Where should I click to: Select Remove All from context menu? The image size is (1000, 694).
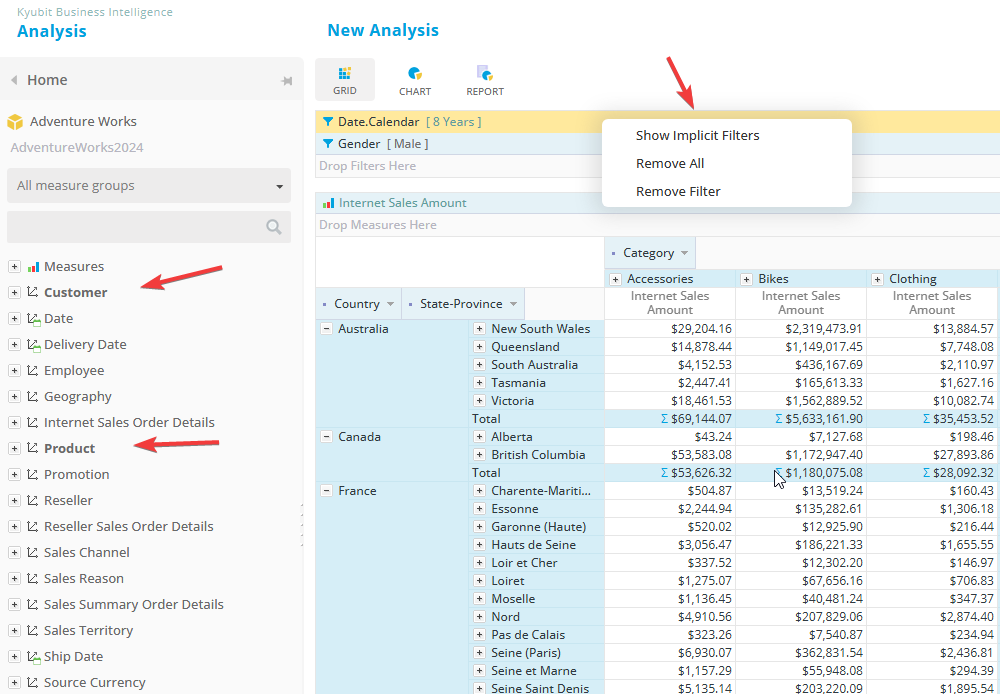click(x=670, y=164)
